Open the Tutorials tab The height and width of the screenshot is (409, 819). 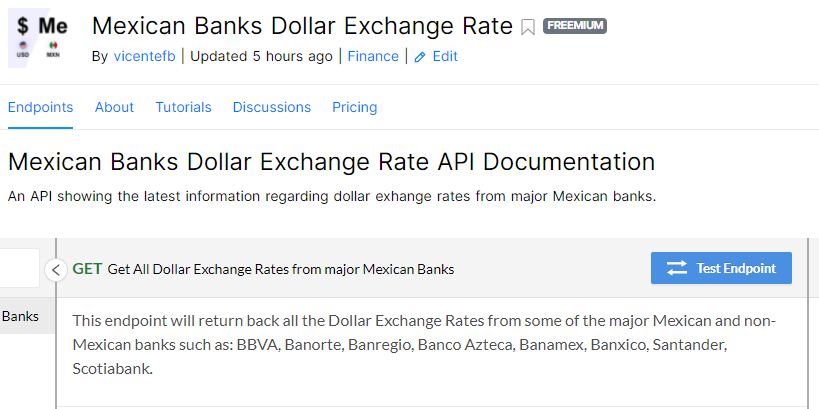point(183,107)
